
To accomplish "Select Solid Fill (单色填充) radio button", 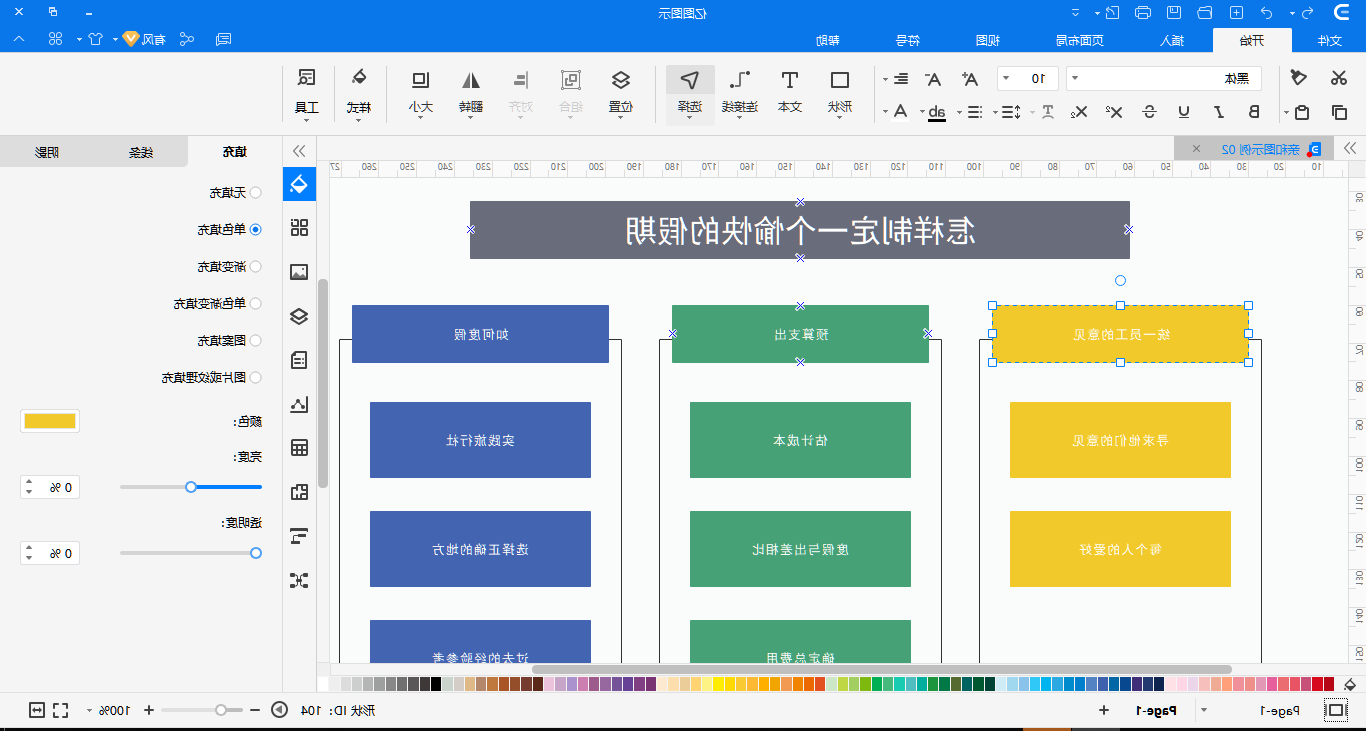I will click(255, 229).
